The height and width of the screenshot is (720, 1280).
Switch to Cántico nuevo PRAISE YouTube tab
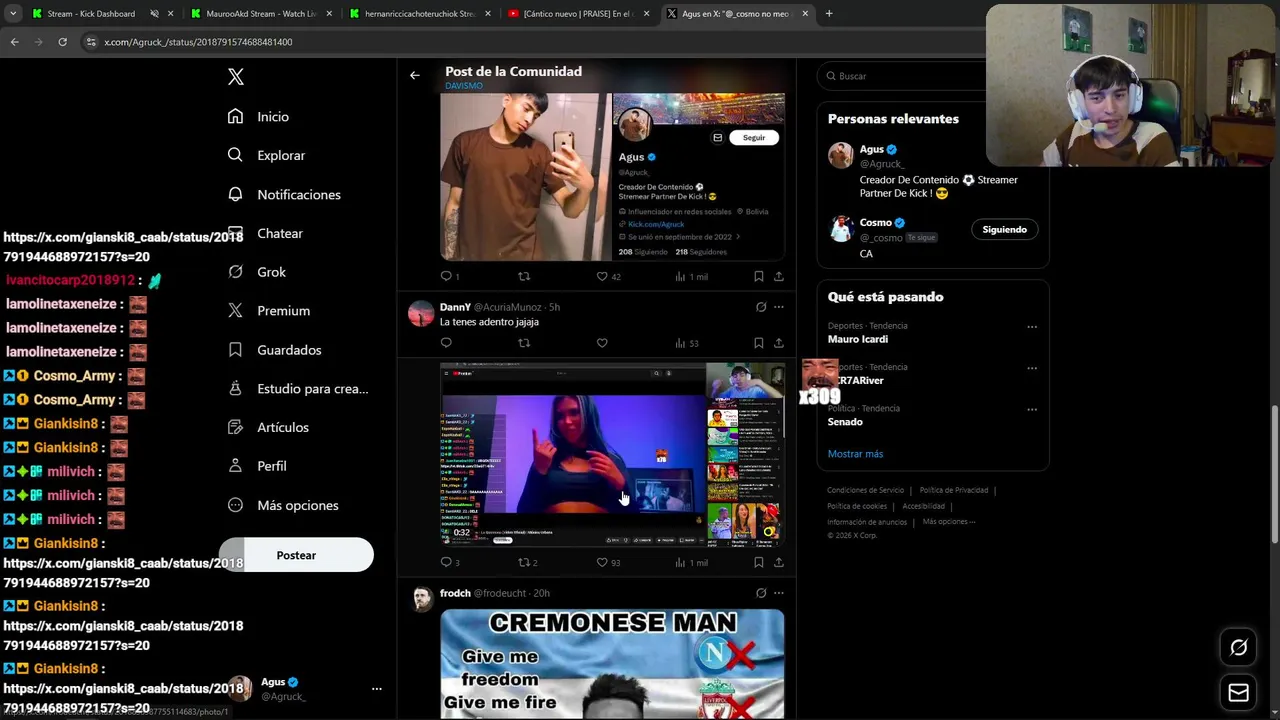click(579, 14)
